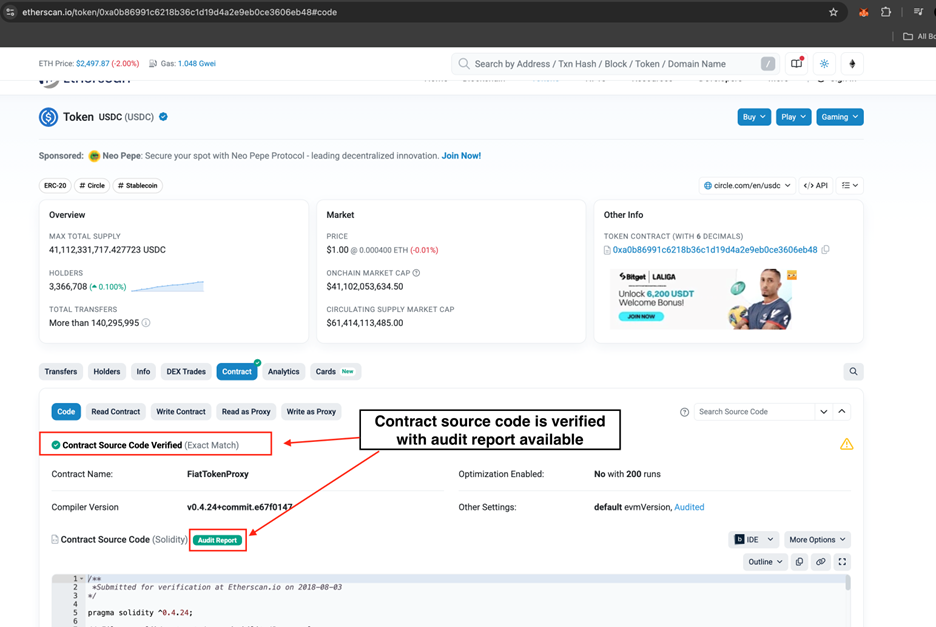Open the Read as Proxy sub-tab
Image resolution: width=936 pixels, height=627 pixels.
246,411
